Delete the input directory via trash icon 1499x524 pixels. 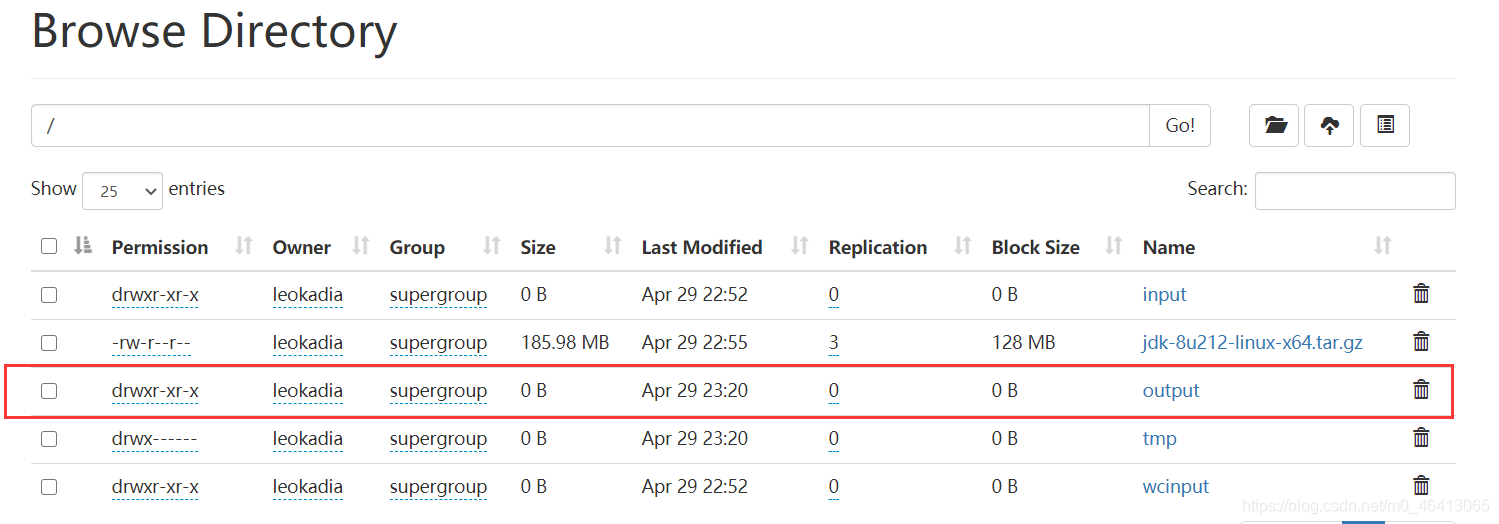1421,294
